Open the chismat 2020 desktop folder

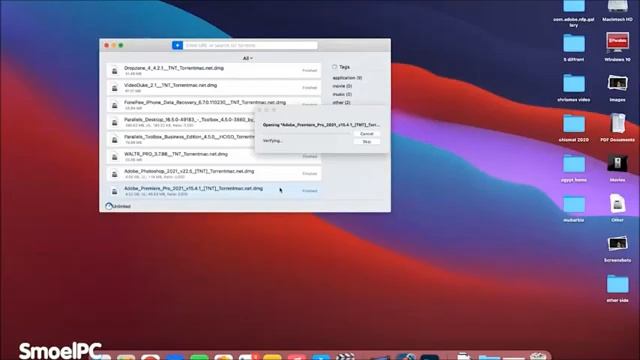[574, 124]
